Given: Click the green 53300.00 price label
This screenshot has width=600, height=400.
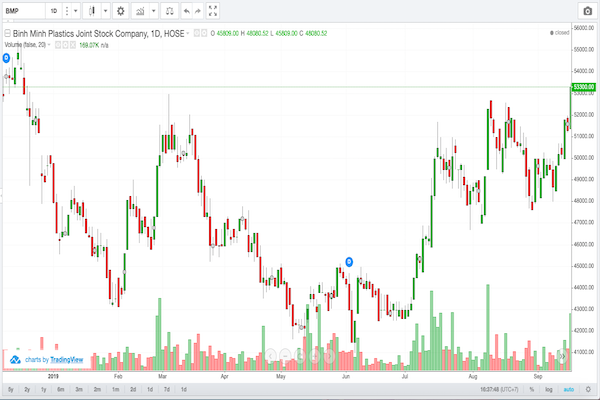Looking at the screenshot, I should pos(584,87).
